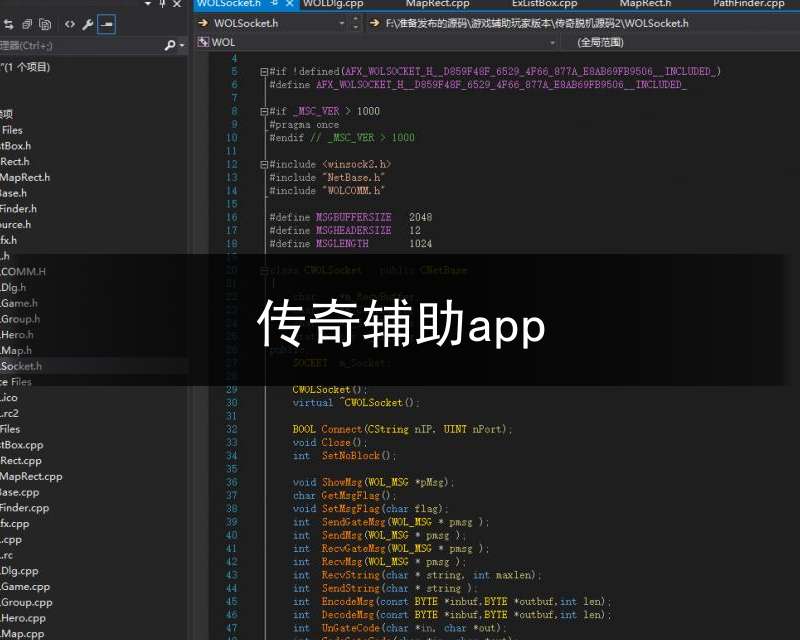Focus the Solution Explorer search box

[x=81, y=45]
